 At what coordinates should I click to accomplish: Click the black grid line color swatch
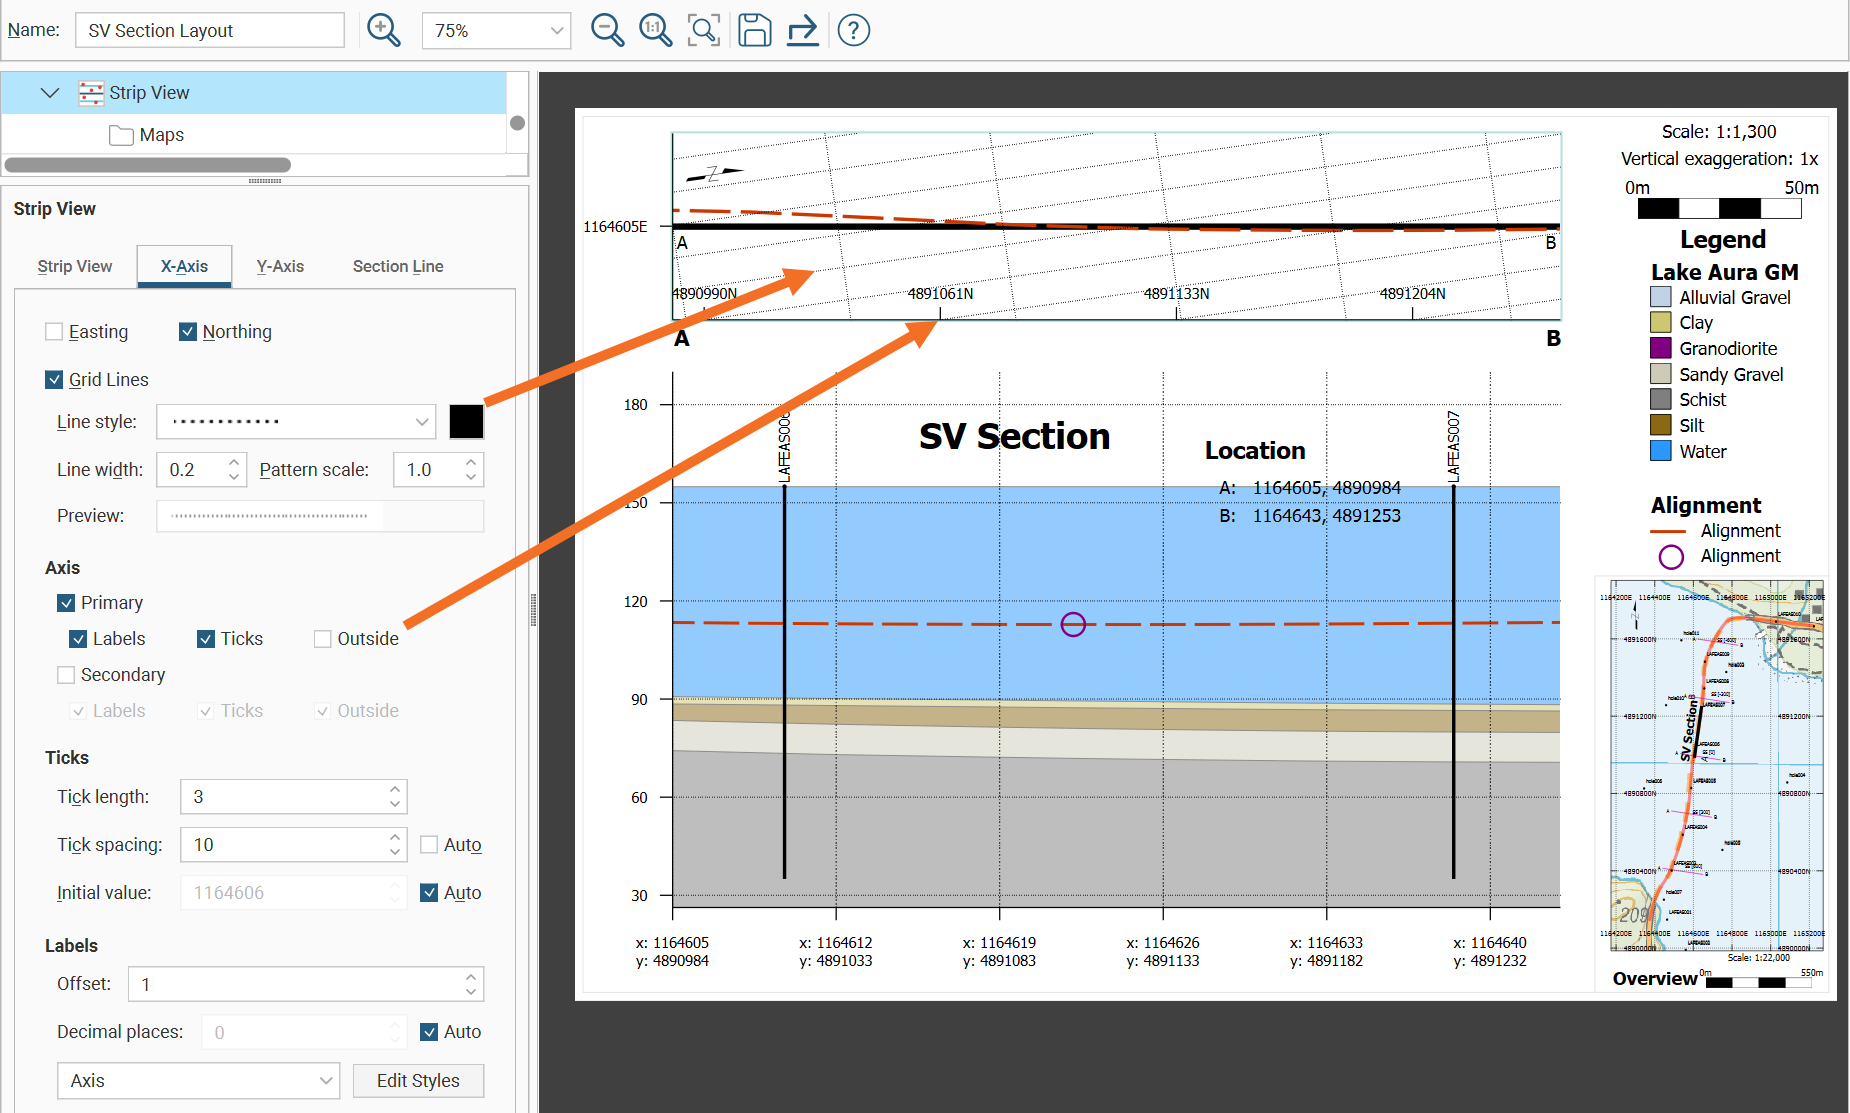[466, 422]
